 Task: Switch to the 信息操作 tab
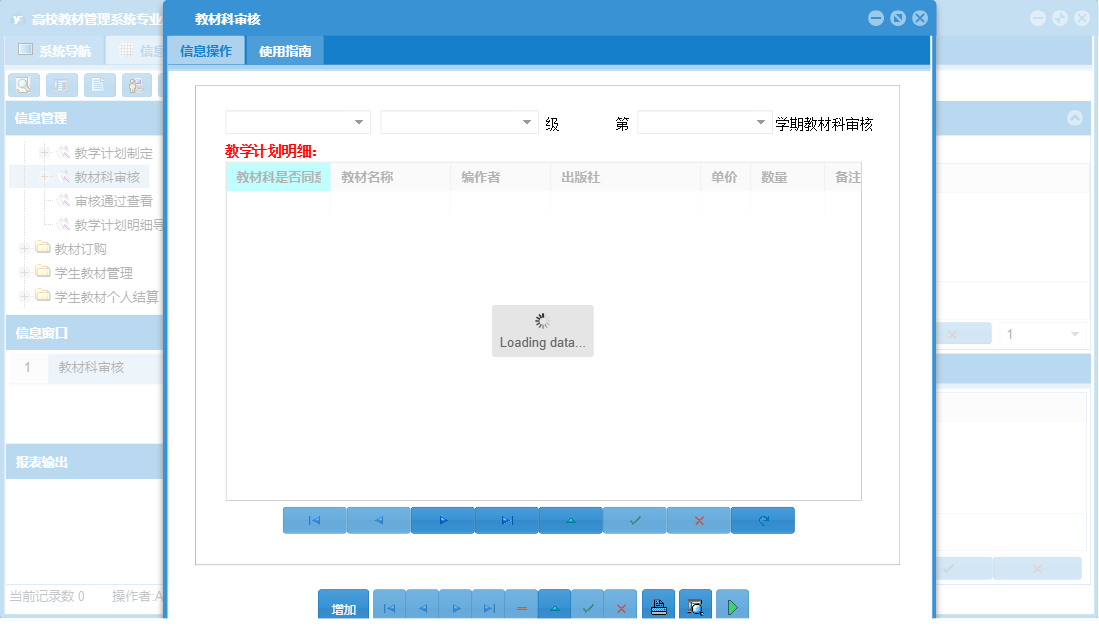tap(206, 49)
